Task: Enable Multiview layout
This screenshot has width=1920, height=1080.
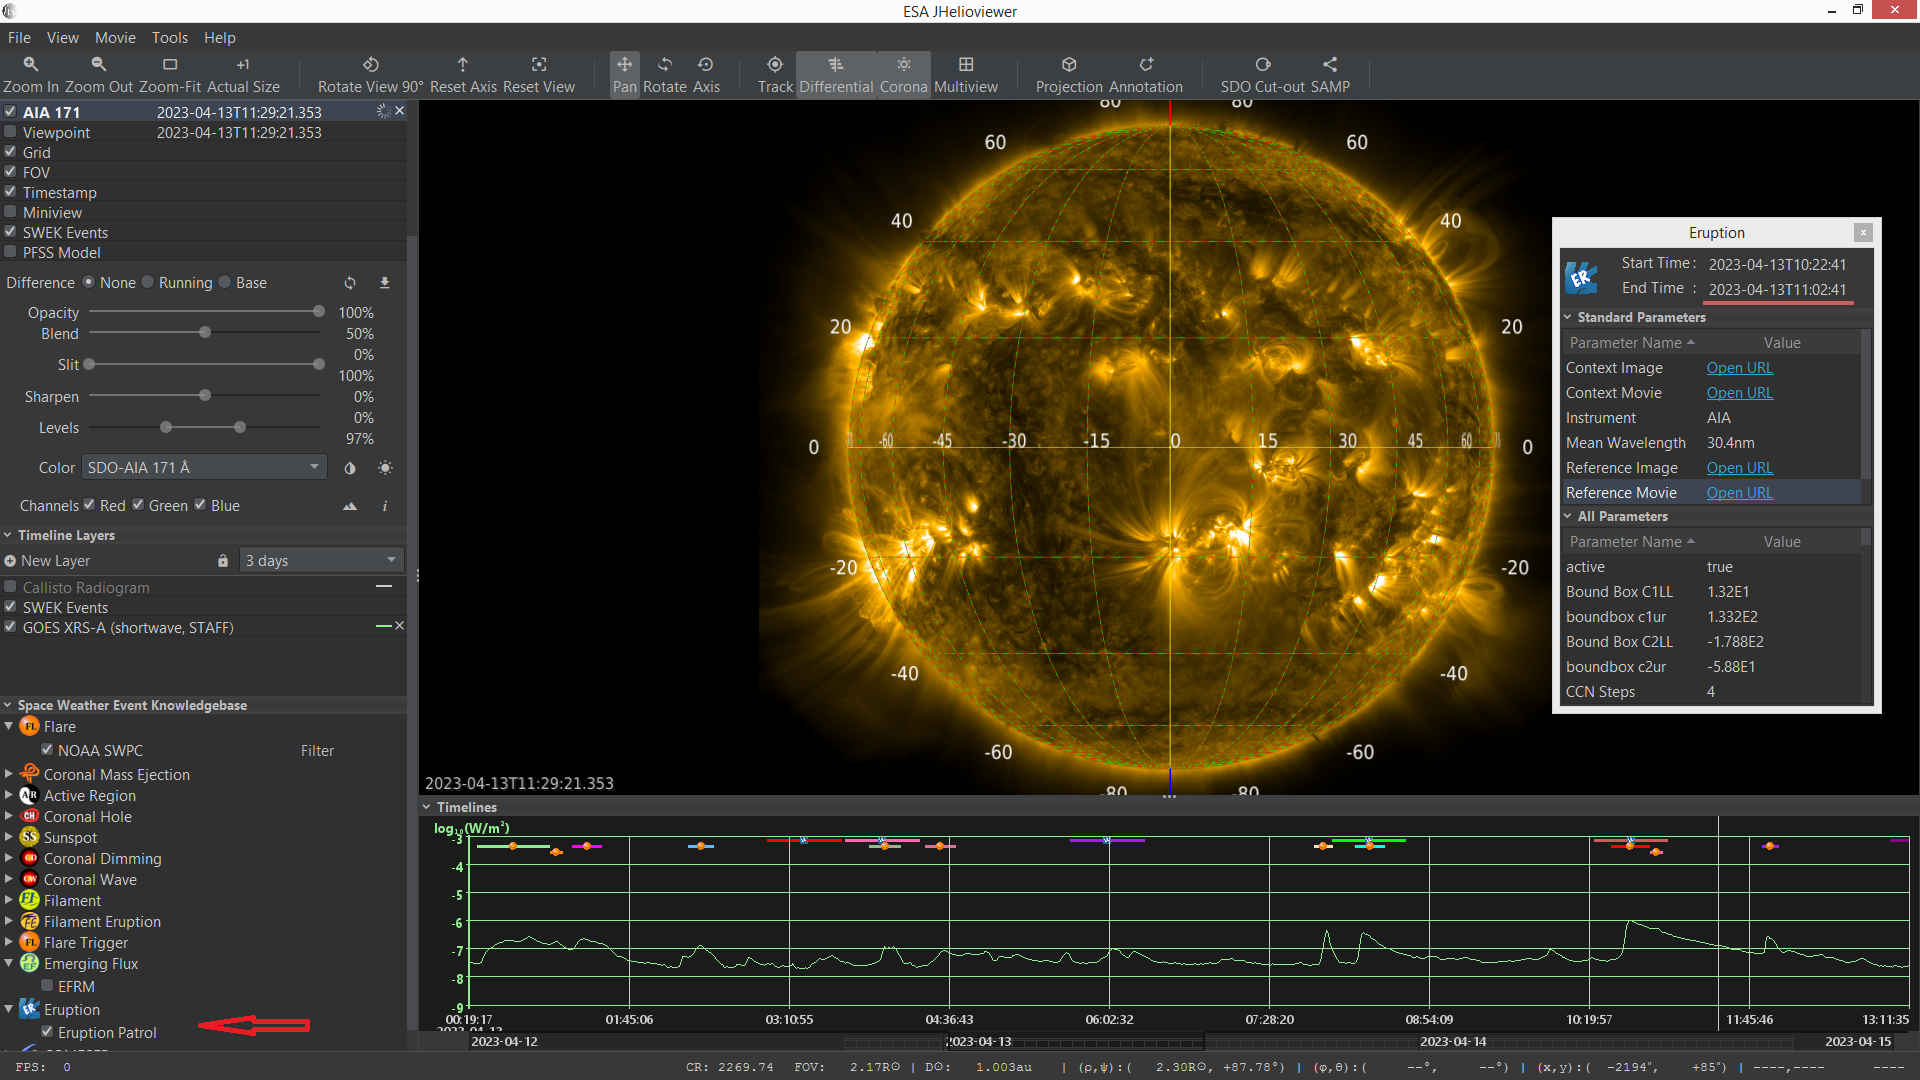Action: coord(966,74)
